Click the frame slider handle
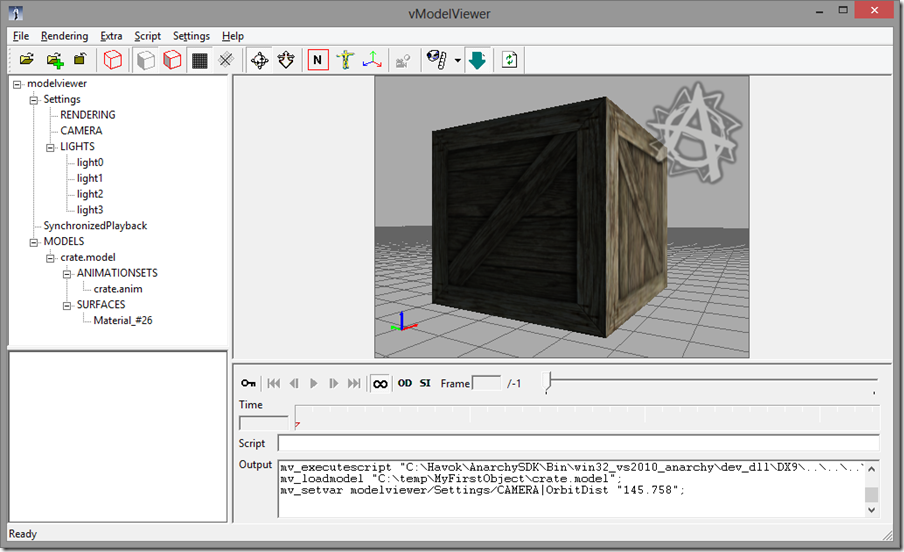 (546, 381)
